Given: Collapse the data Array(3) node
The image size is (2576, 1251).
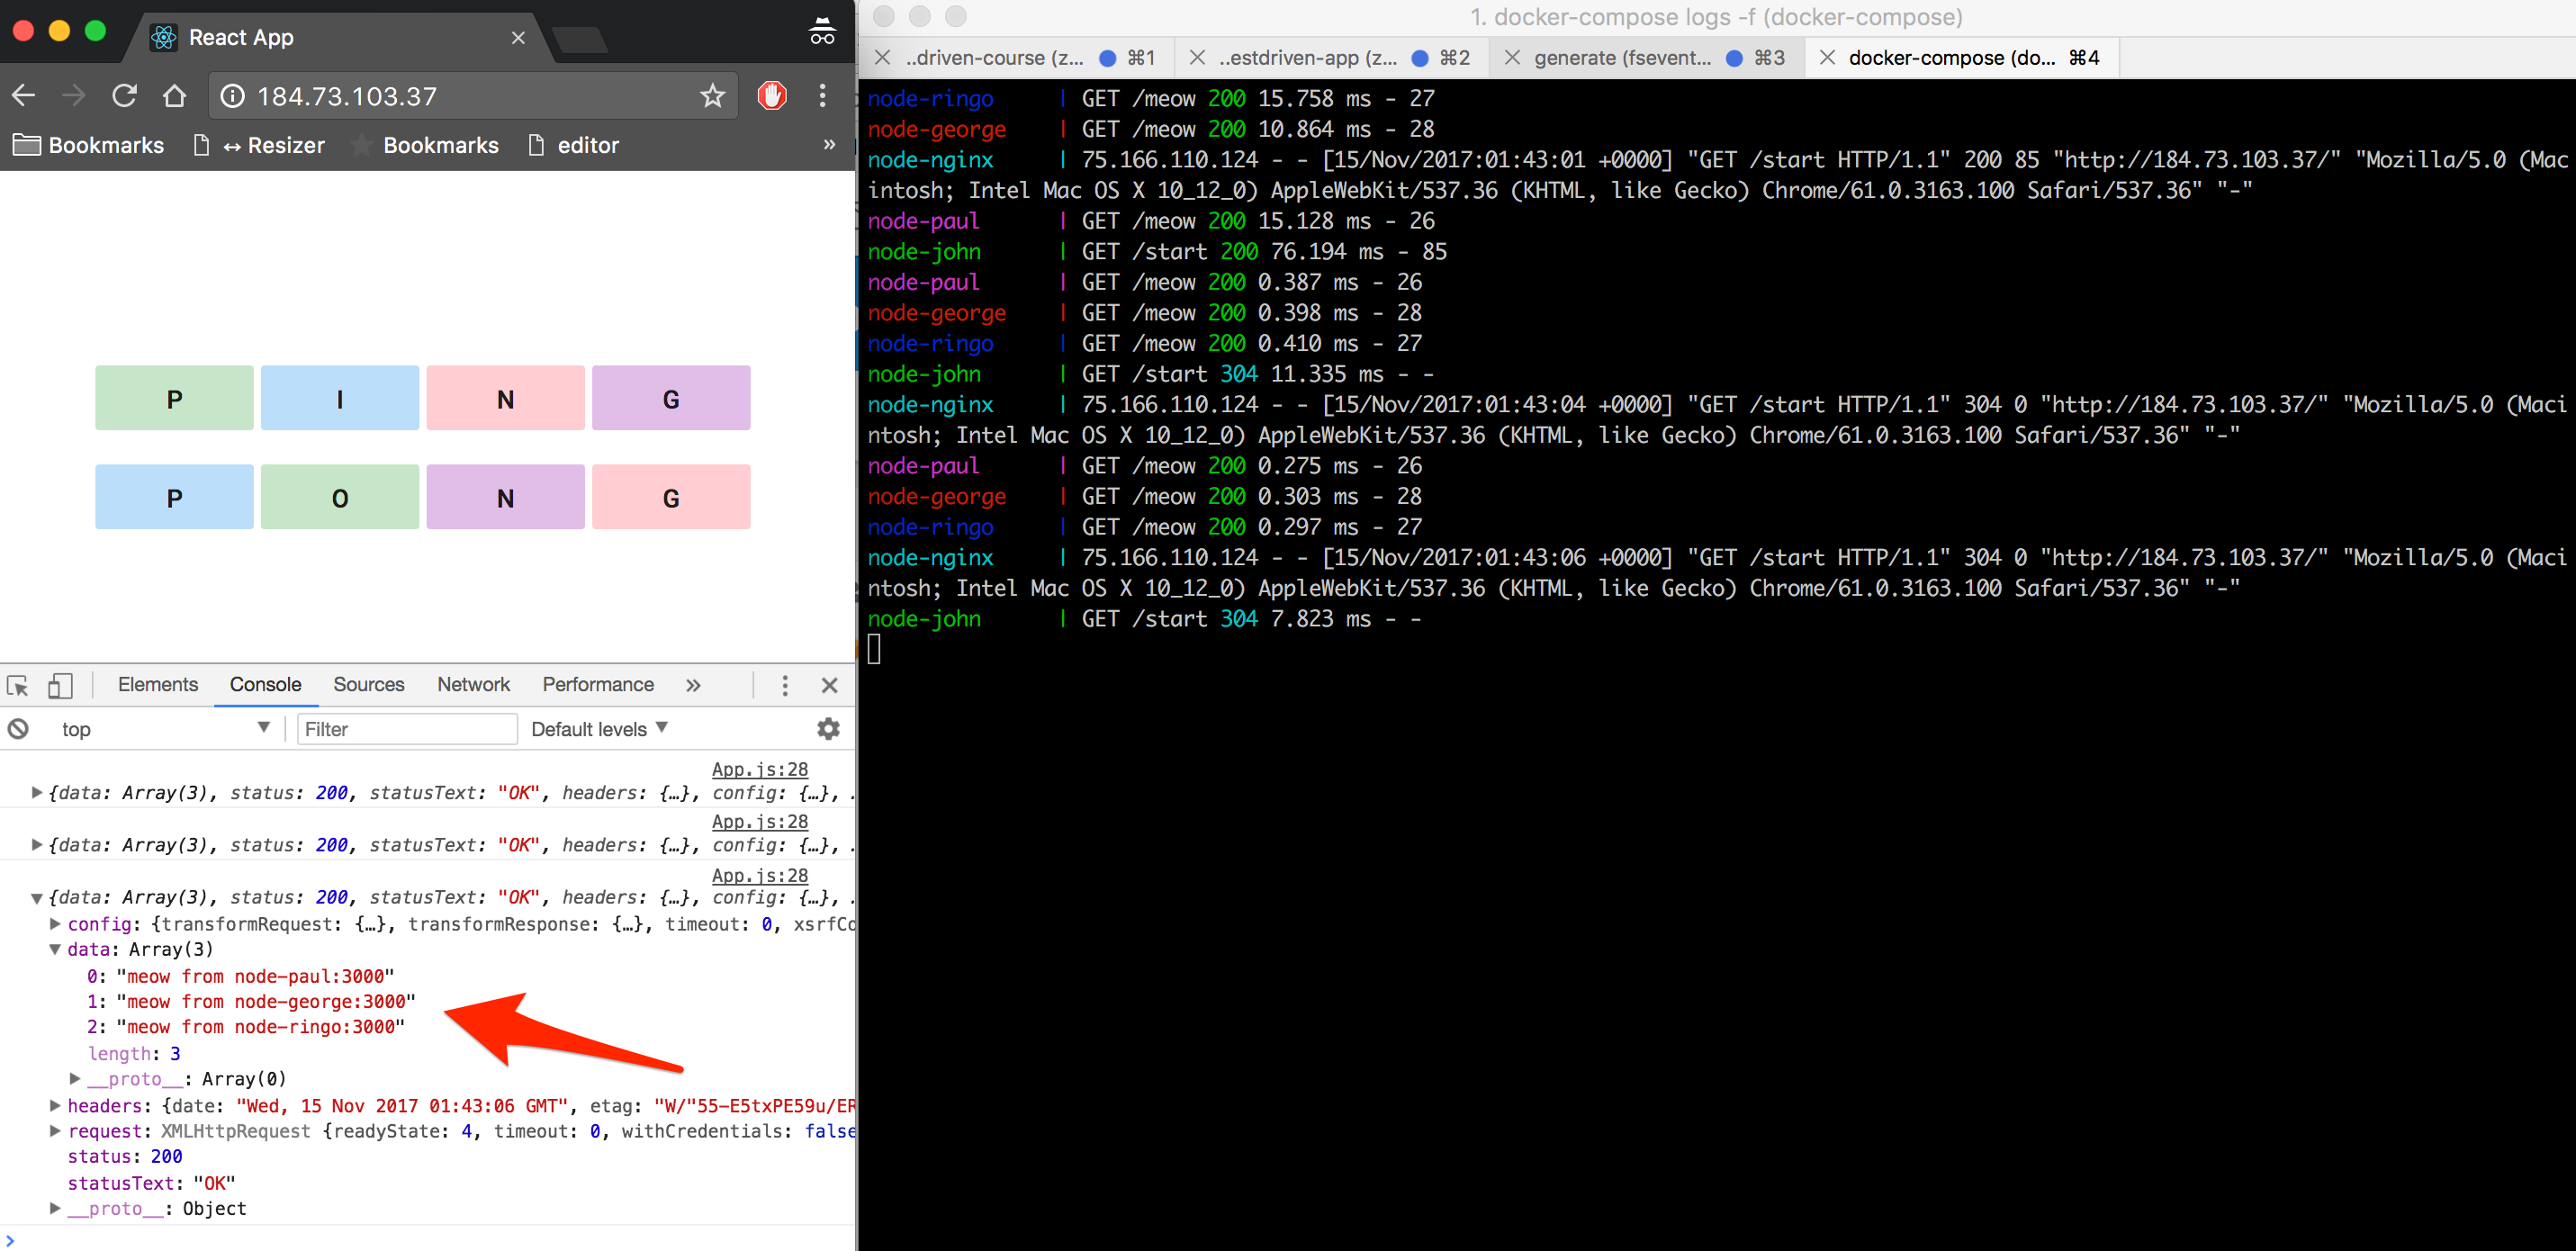Looking at the screenshot, I should 56,950.
